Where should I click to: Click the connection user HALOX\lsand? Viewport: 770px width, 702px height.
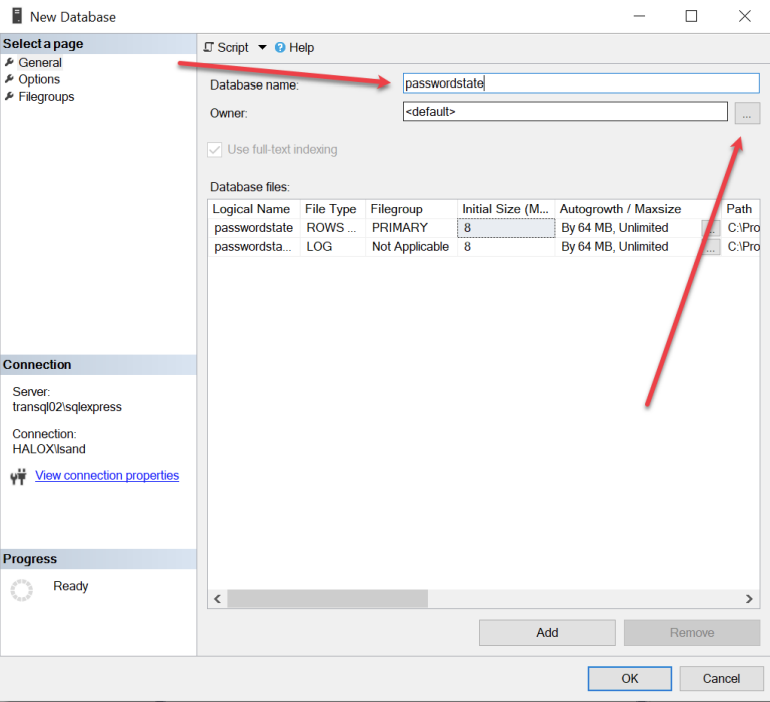(x=49, y=449)
